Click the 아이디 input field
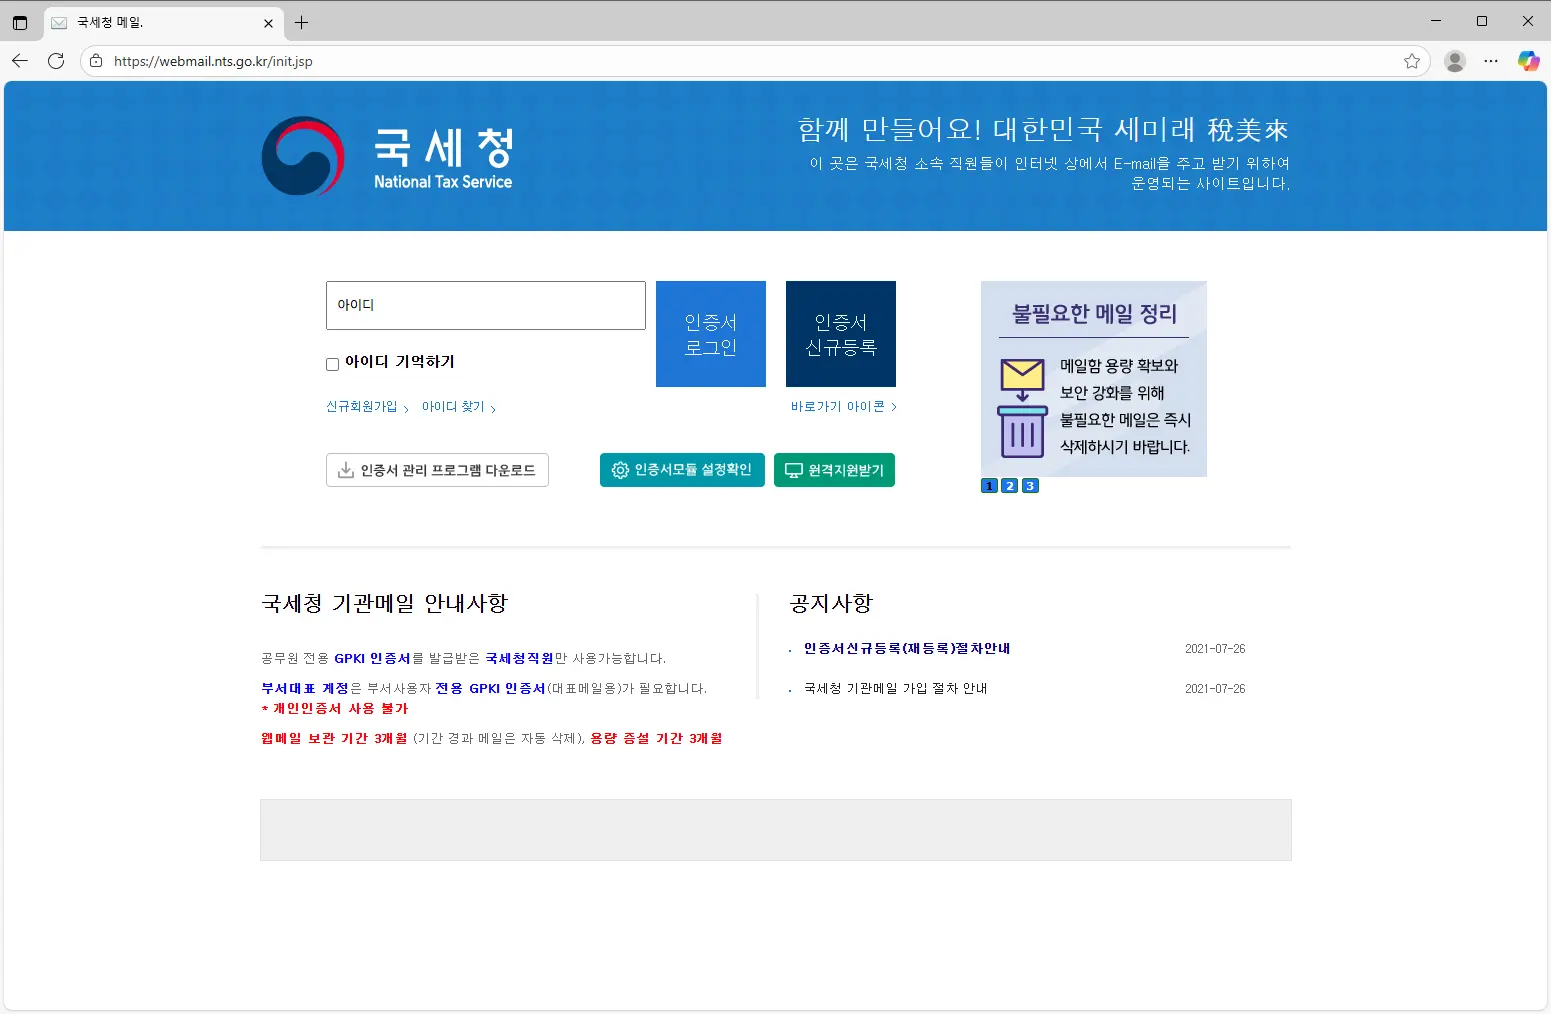 (485, 305)
